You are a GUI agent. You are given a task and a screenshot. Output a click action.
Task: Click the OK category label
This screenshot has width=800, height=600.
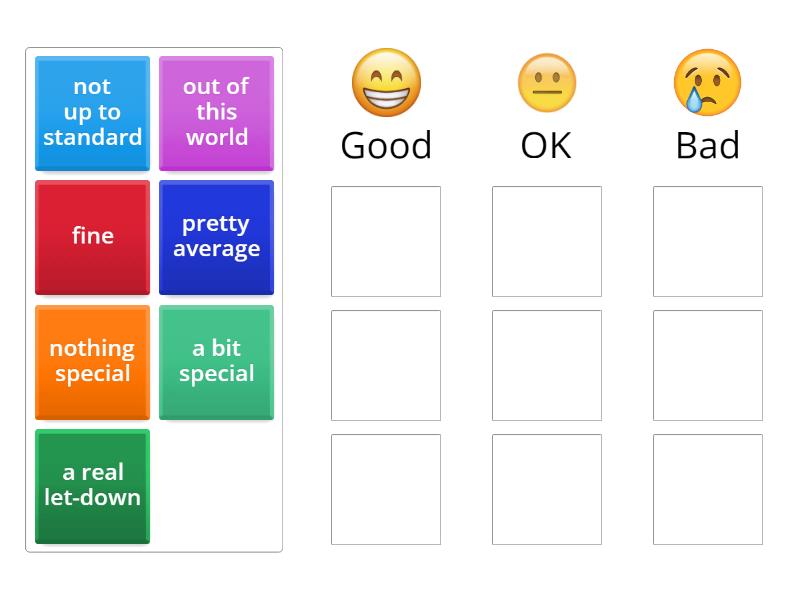click(546, 146)
